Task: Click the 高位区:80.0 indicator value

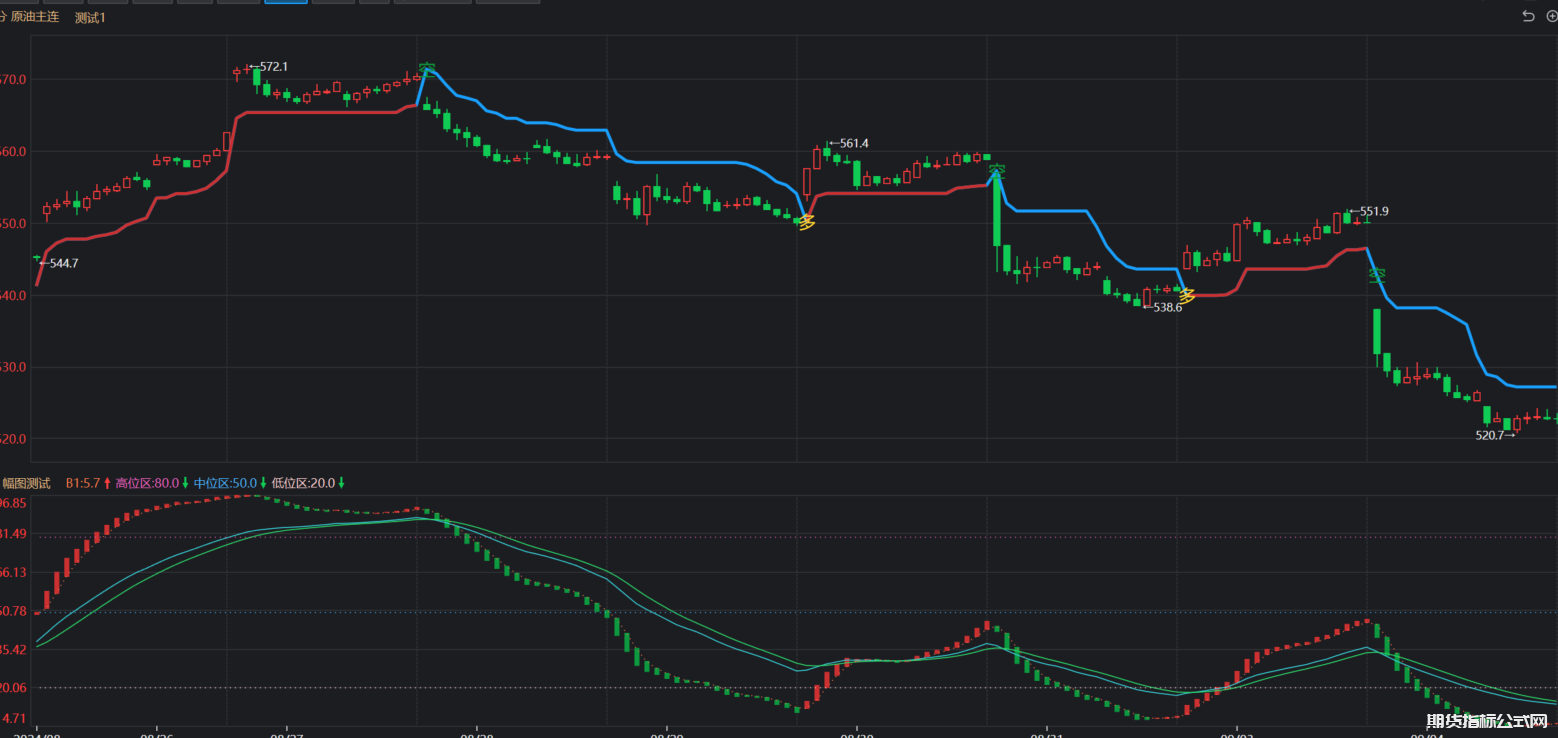Action: tap(147, 483)
